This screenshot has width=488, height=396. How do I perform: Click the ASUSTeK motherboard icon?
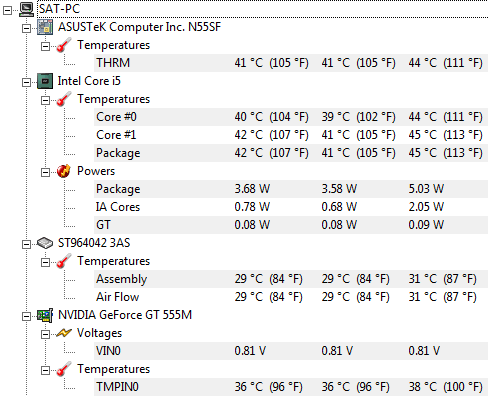pos(45,27)
